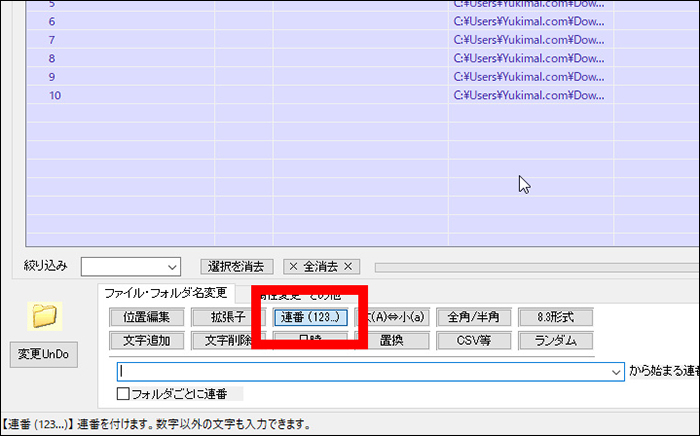This screenshot has width=700, height=436.
Task: Click the 文字削除 button
Action: [x=227, y=340]
